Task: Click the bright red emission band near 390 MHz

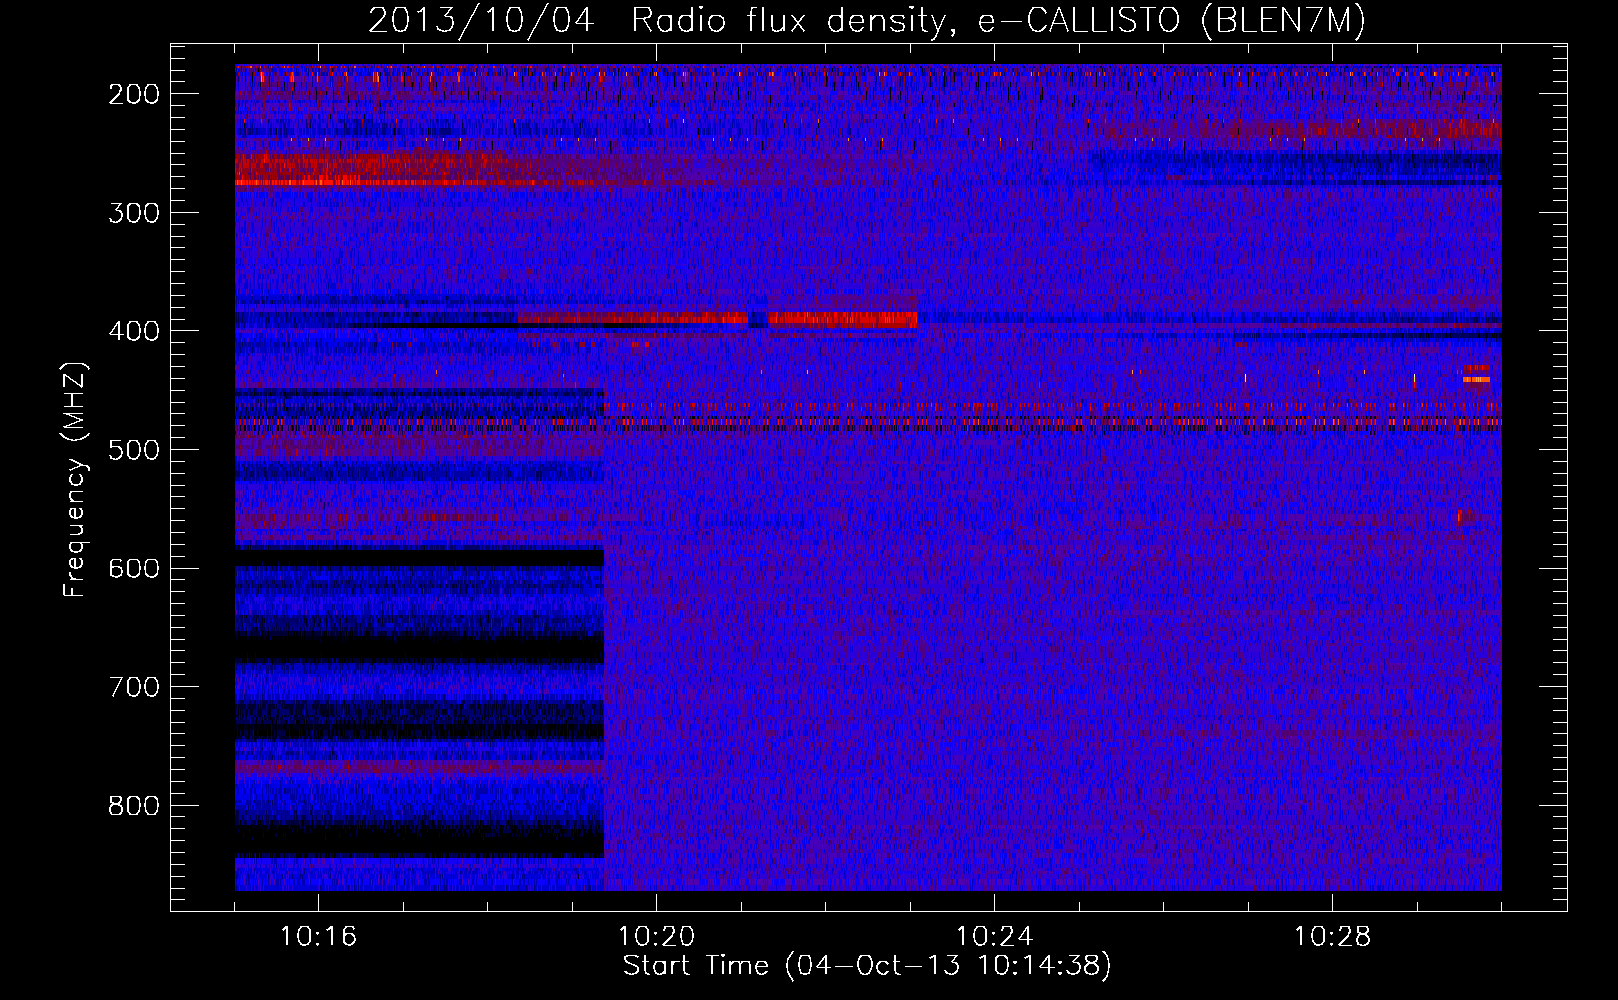Action: tap(843, 319)
